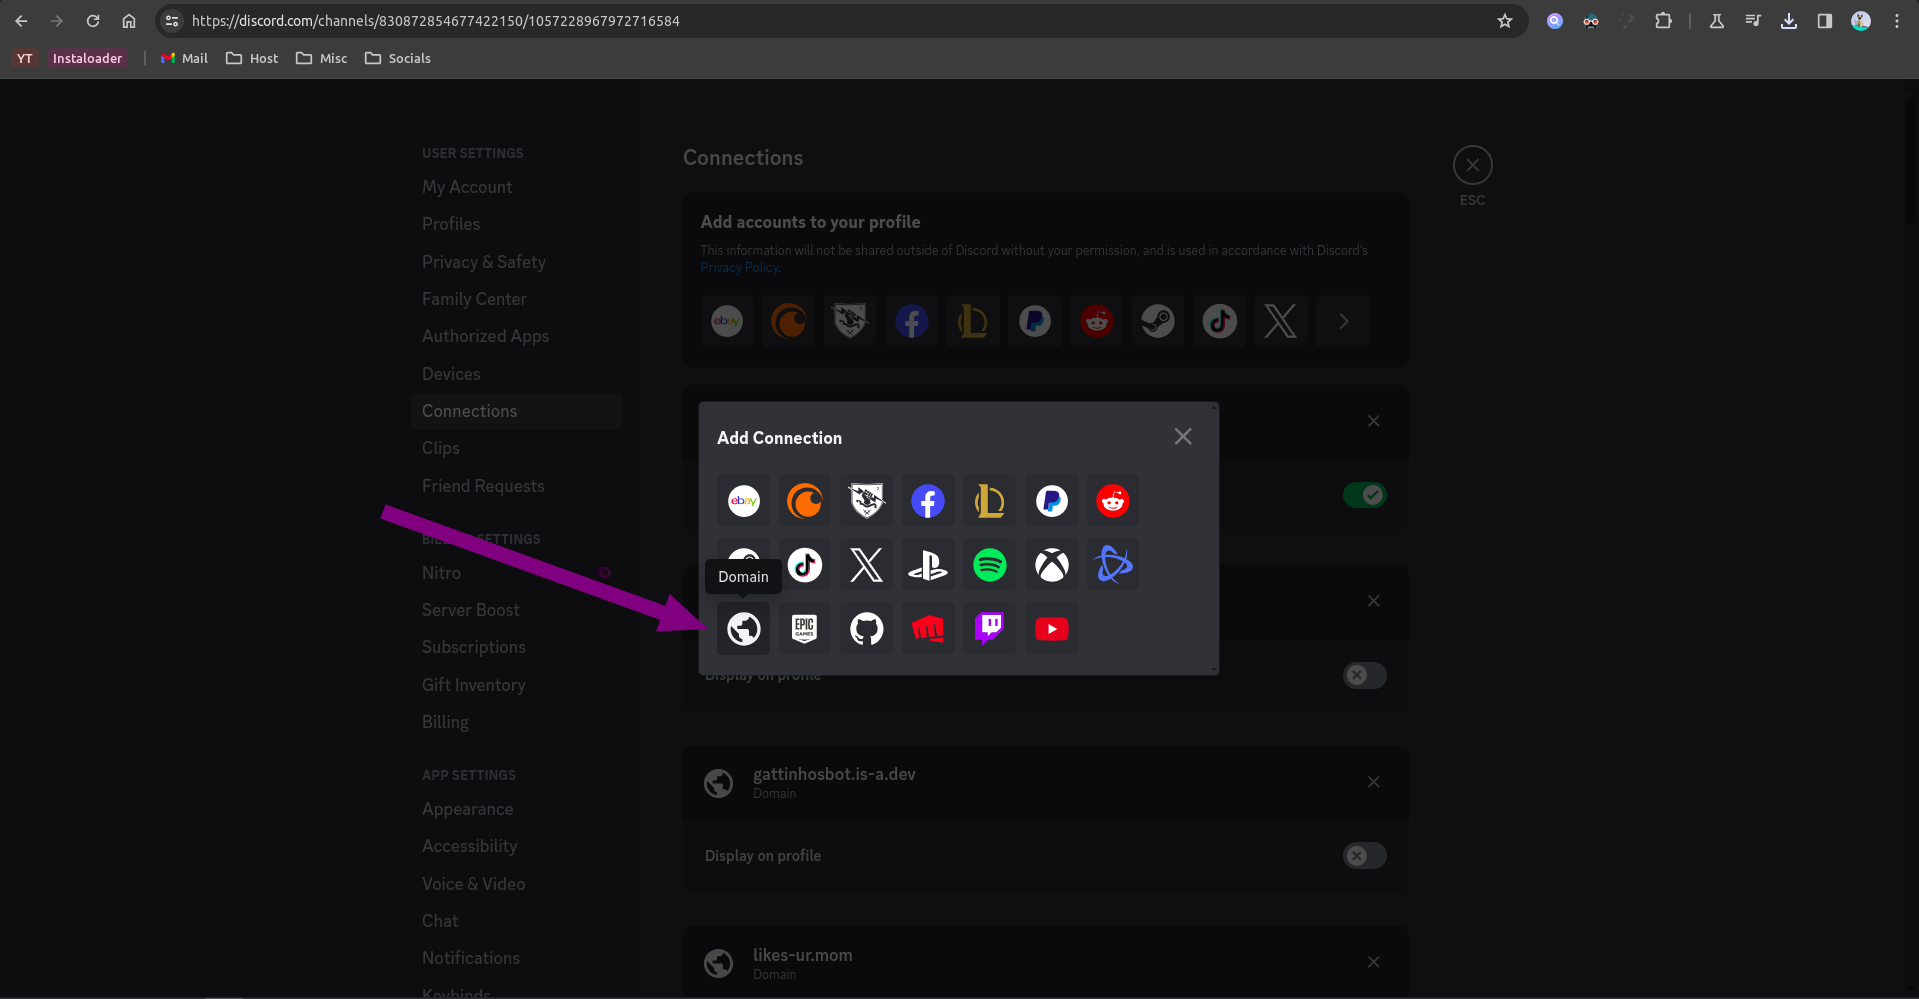Go to Privacy & Safety settings

tap(484, 262)
